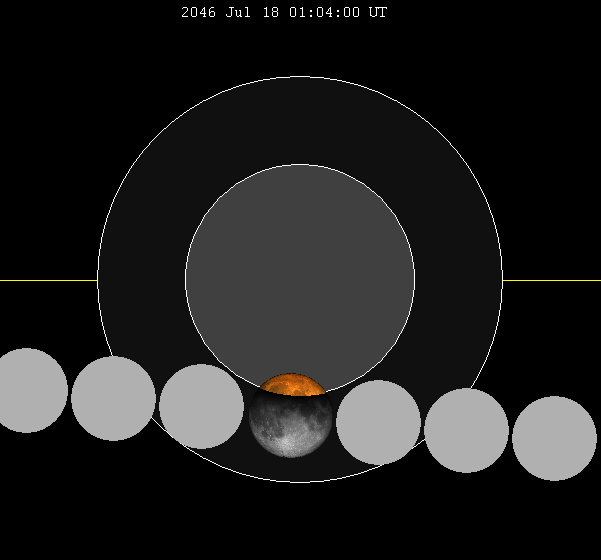The width and height of the screenshot is (601, 560).
Task: Click the top of the white penumbra outline
Action: click(x=300, y=77)
